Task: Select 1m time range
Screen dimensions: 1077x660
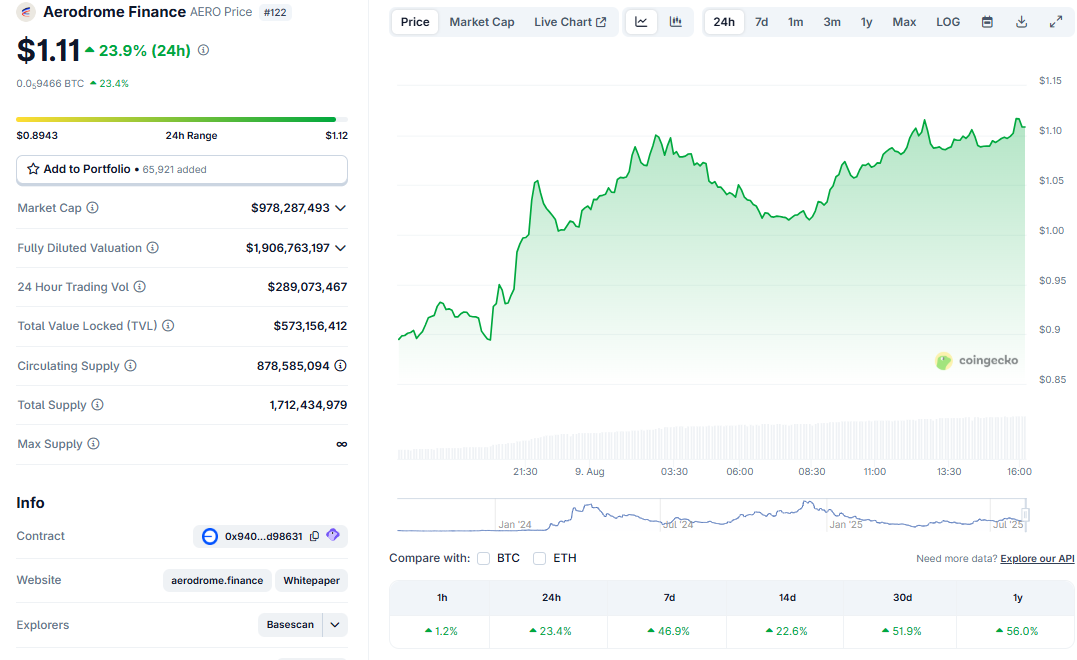Action: (795, 22)
